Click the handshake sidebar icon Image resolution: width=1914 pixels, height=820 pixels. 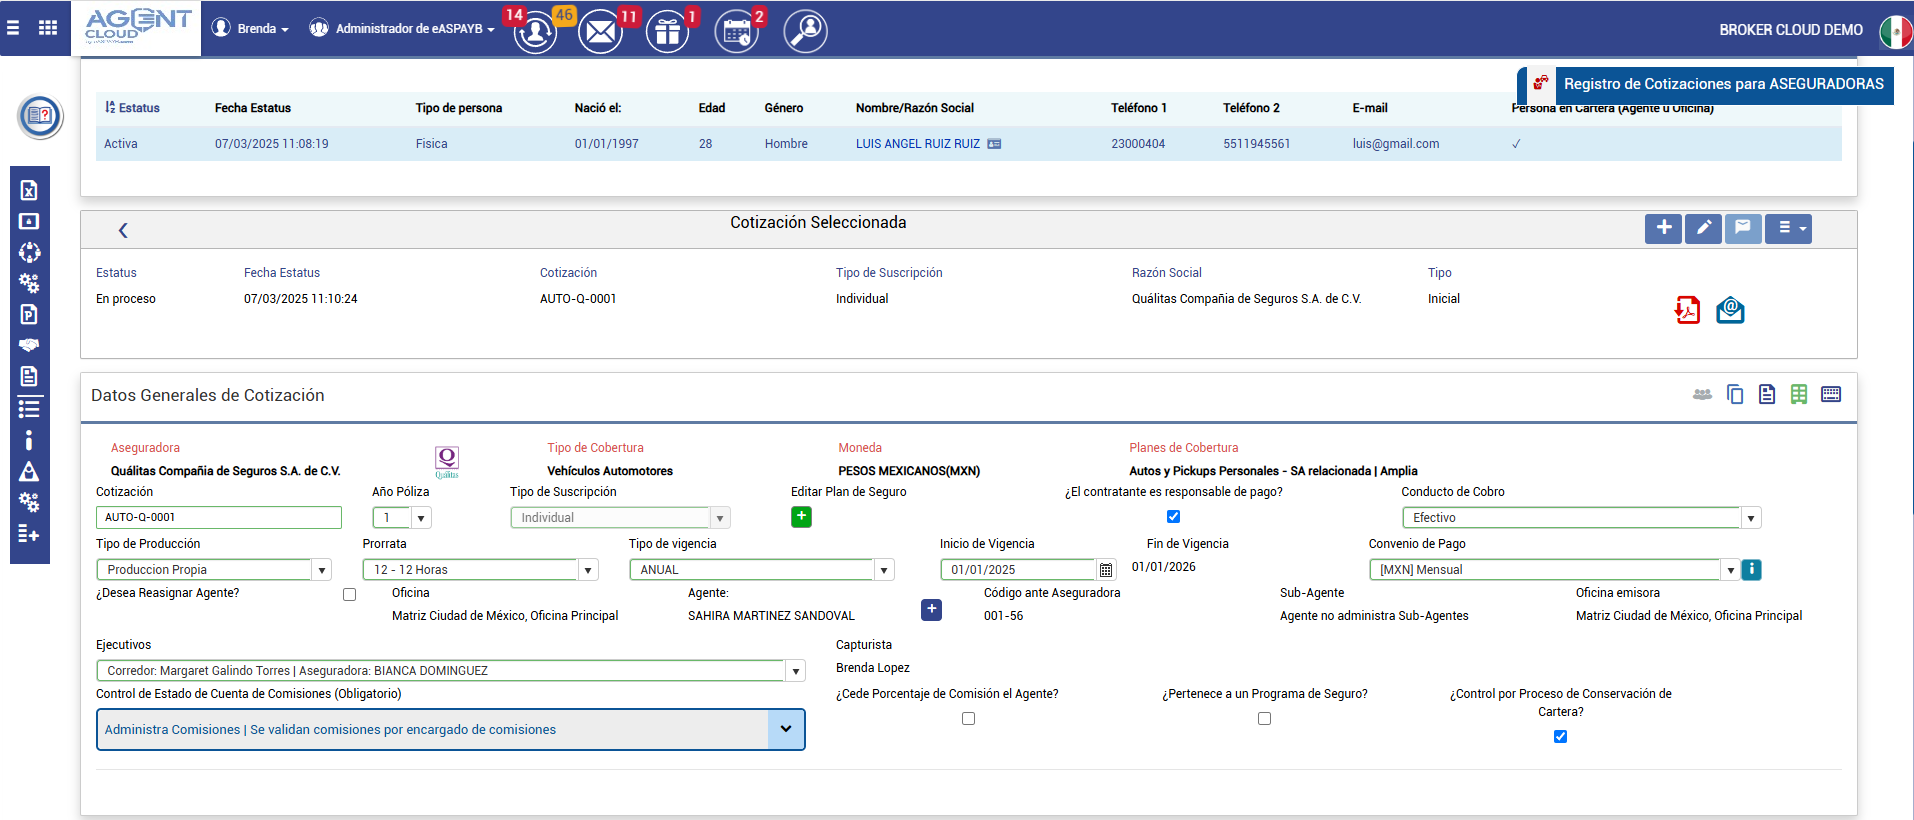click(x=29, y=345)
